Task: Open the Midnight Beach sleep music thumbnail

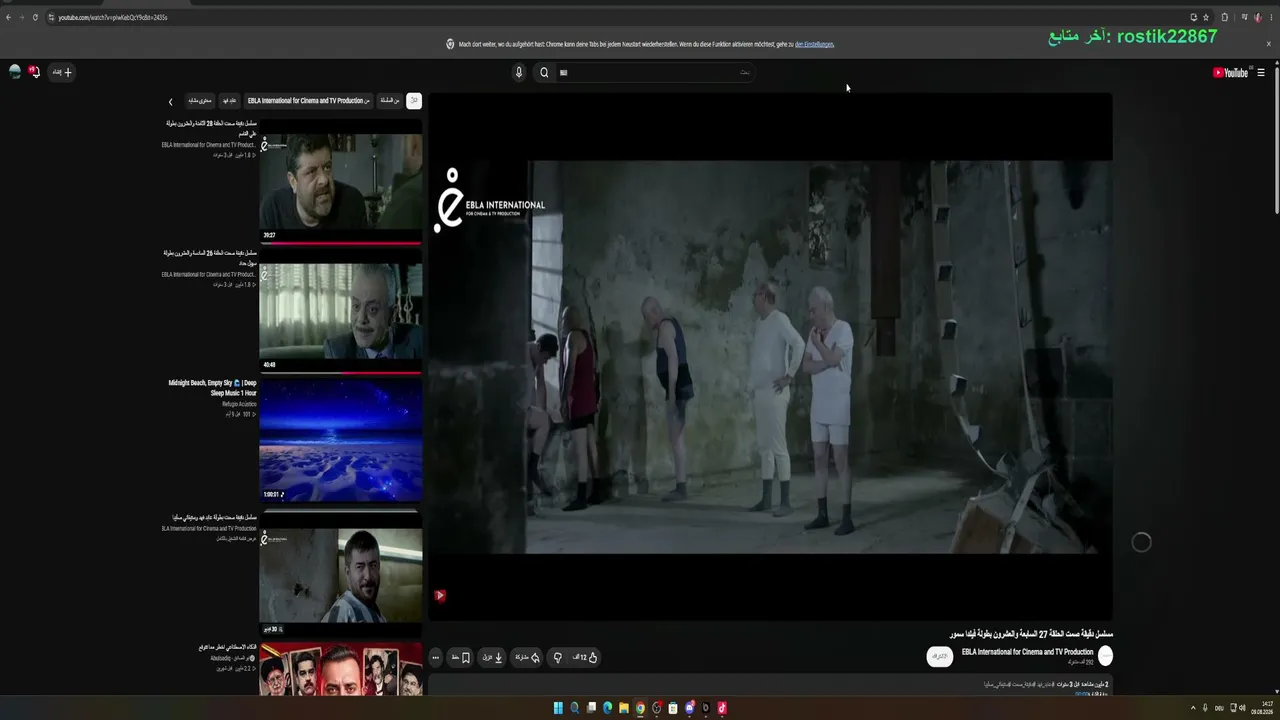Action: [x=341, y=439]
